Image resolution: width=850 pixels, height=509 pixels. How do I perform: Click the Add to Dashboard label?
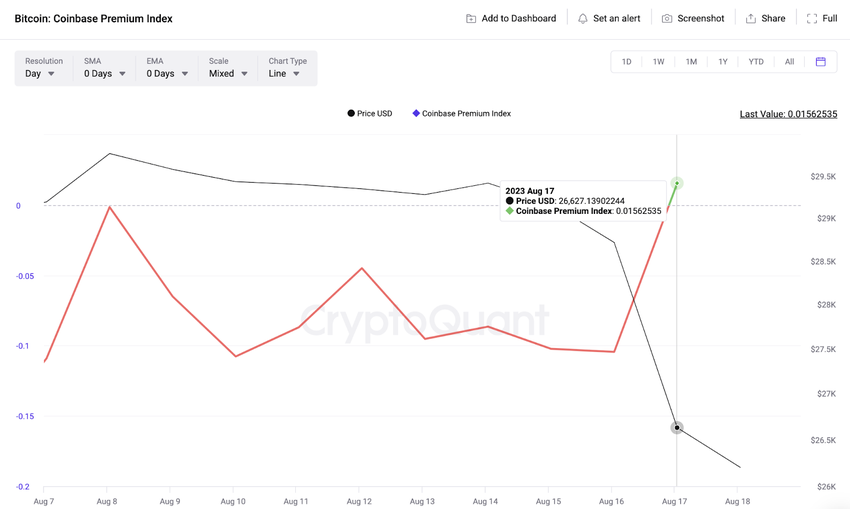click(x=519, y=18)
